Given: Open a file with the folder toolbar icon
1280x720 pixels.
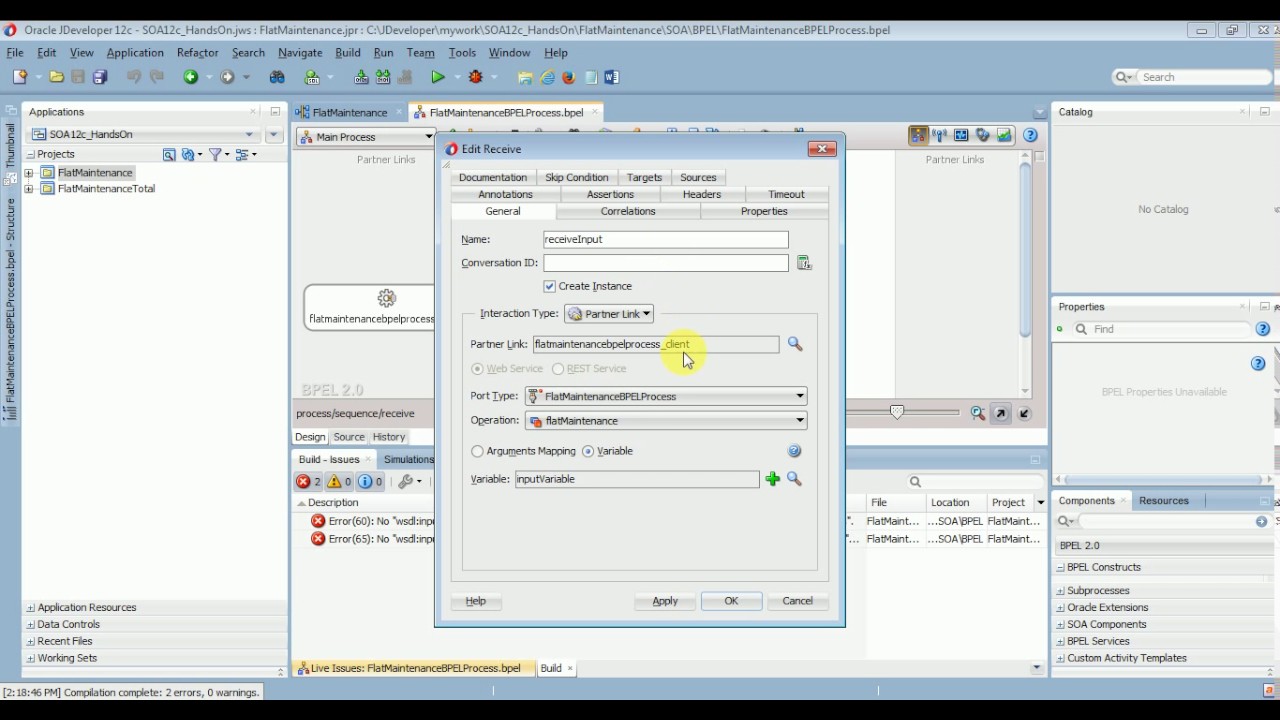Looking at the screenshot, I should [57, 77].
